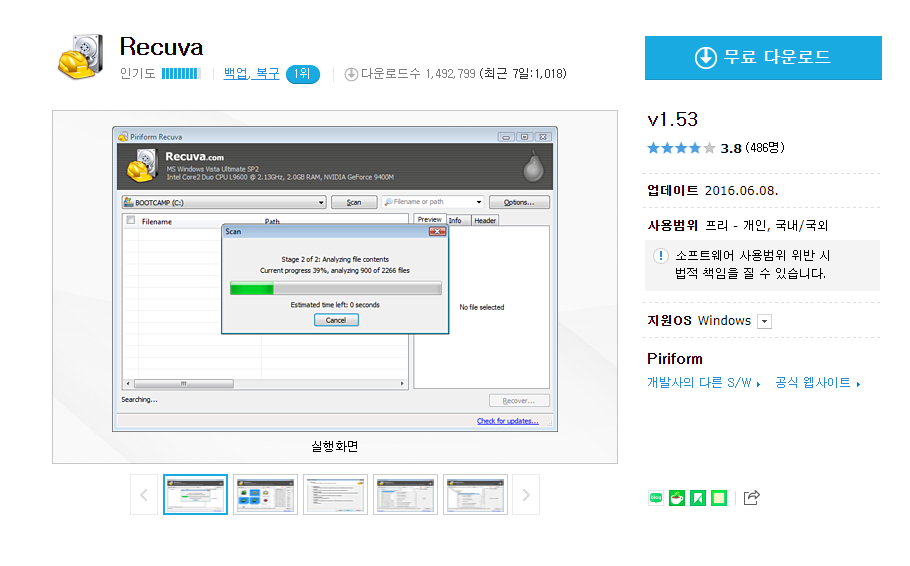This screenshot has width=910, height=566.
Task: Click the update date 2016.06.08.
Action: (x=741, y=191)
